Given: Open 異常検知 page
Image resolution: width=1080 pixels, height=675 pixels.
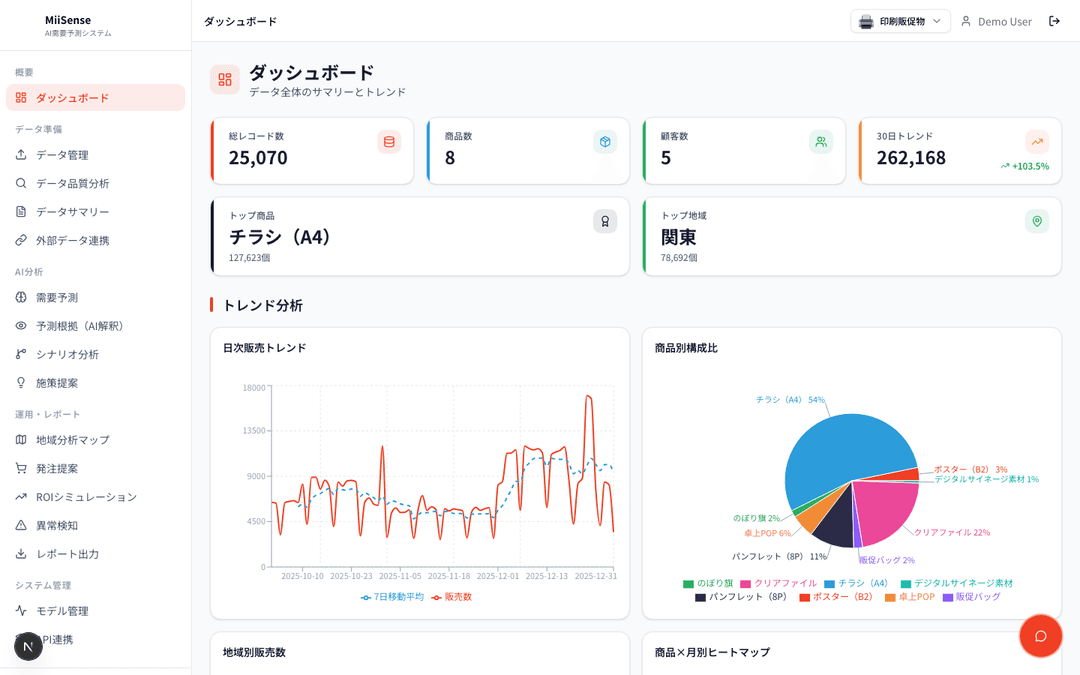Looking at the screenshot, I should click(x=96, y=526).
